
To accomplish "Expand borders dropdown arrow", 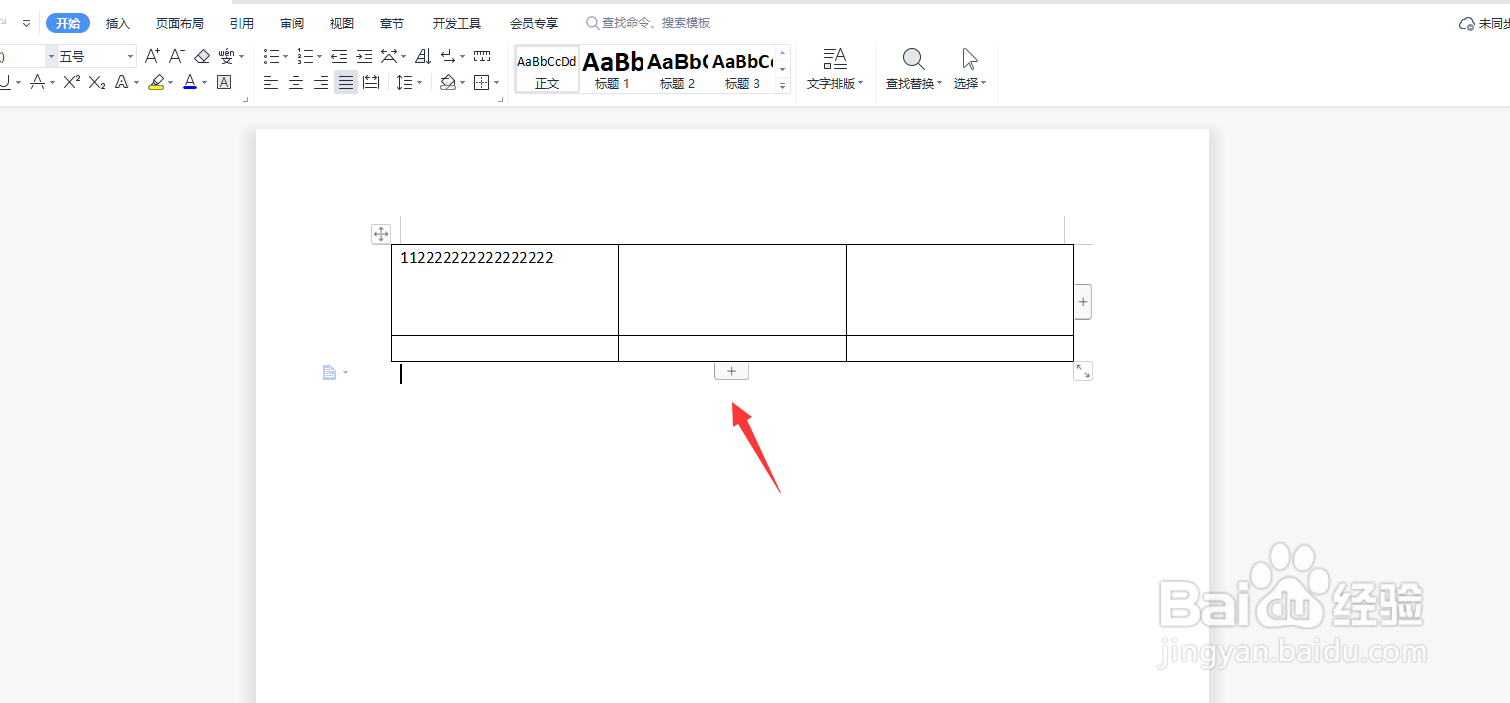I will pos(497,83).
